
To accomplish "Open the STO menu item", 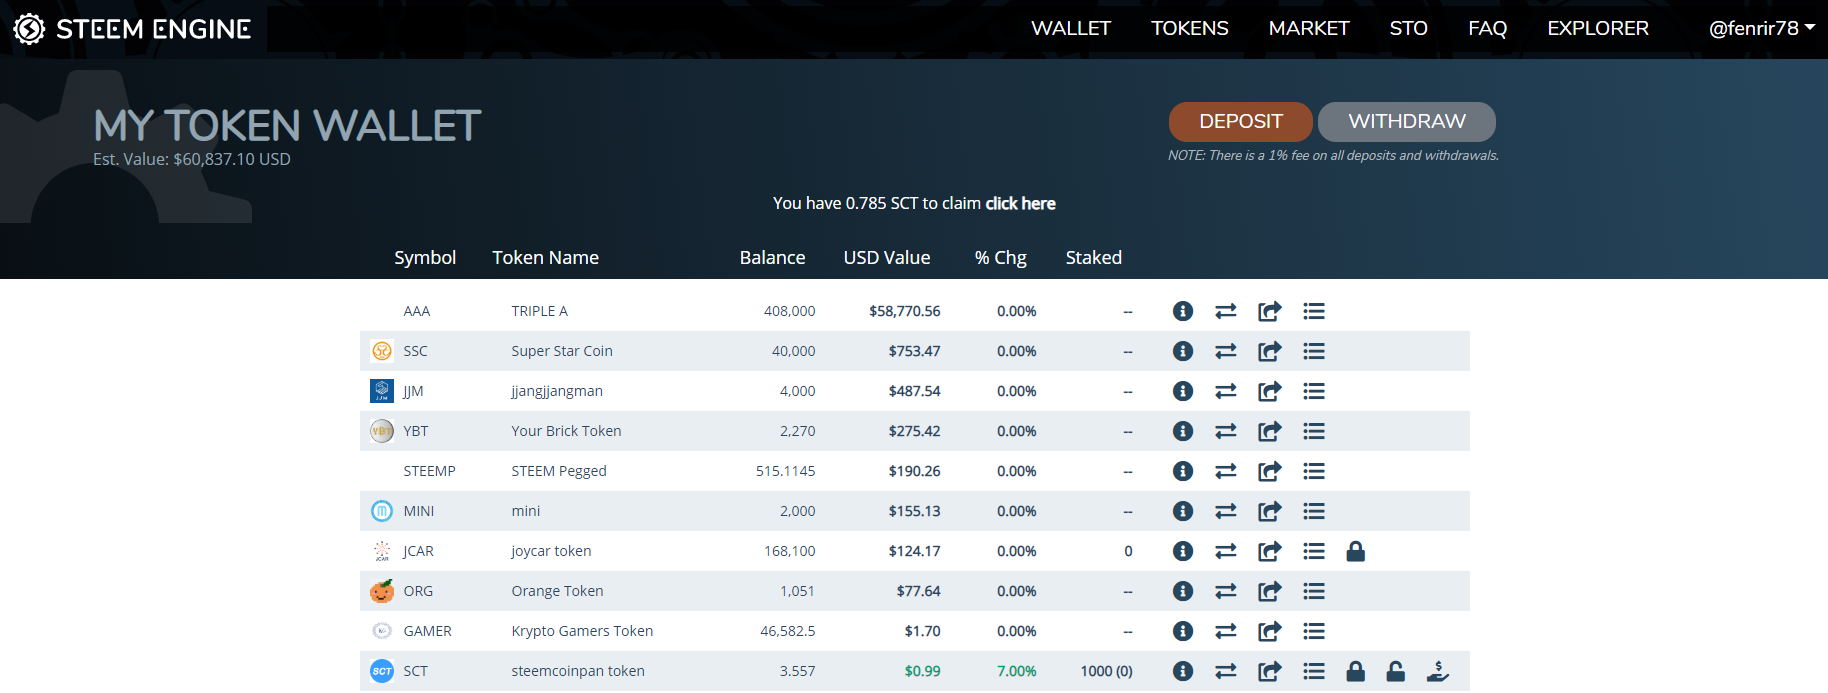I will tap(1409, 28).
